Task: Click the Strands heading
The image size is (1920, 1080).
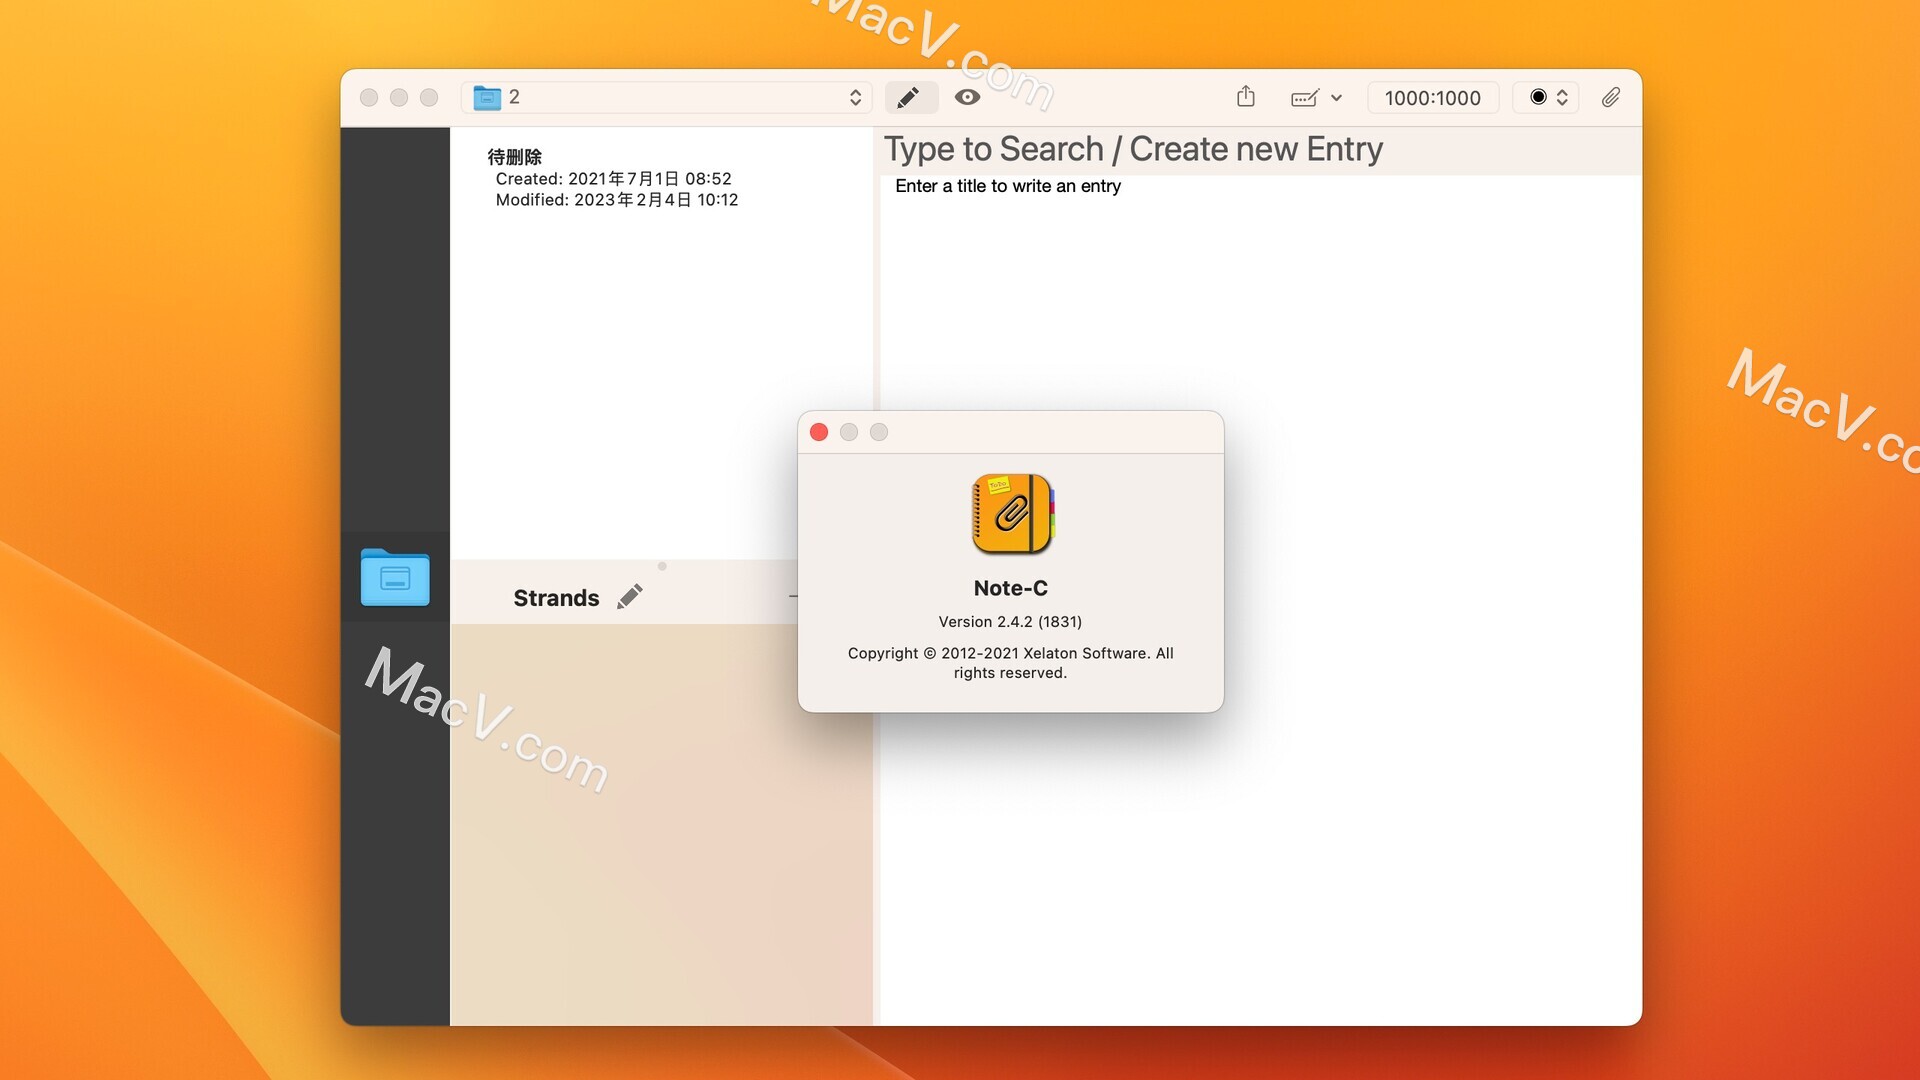Action: [x=556, y=598]
